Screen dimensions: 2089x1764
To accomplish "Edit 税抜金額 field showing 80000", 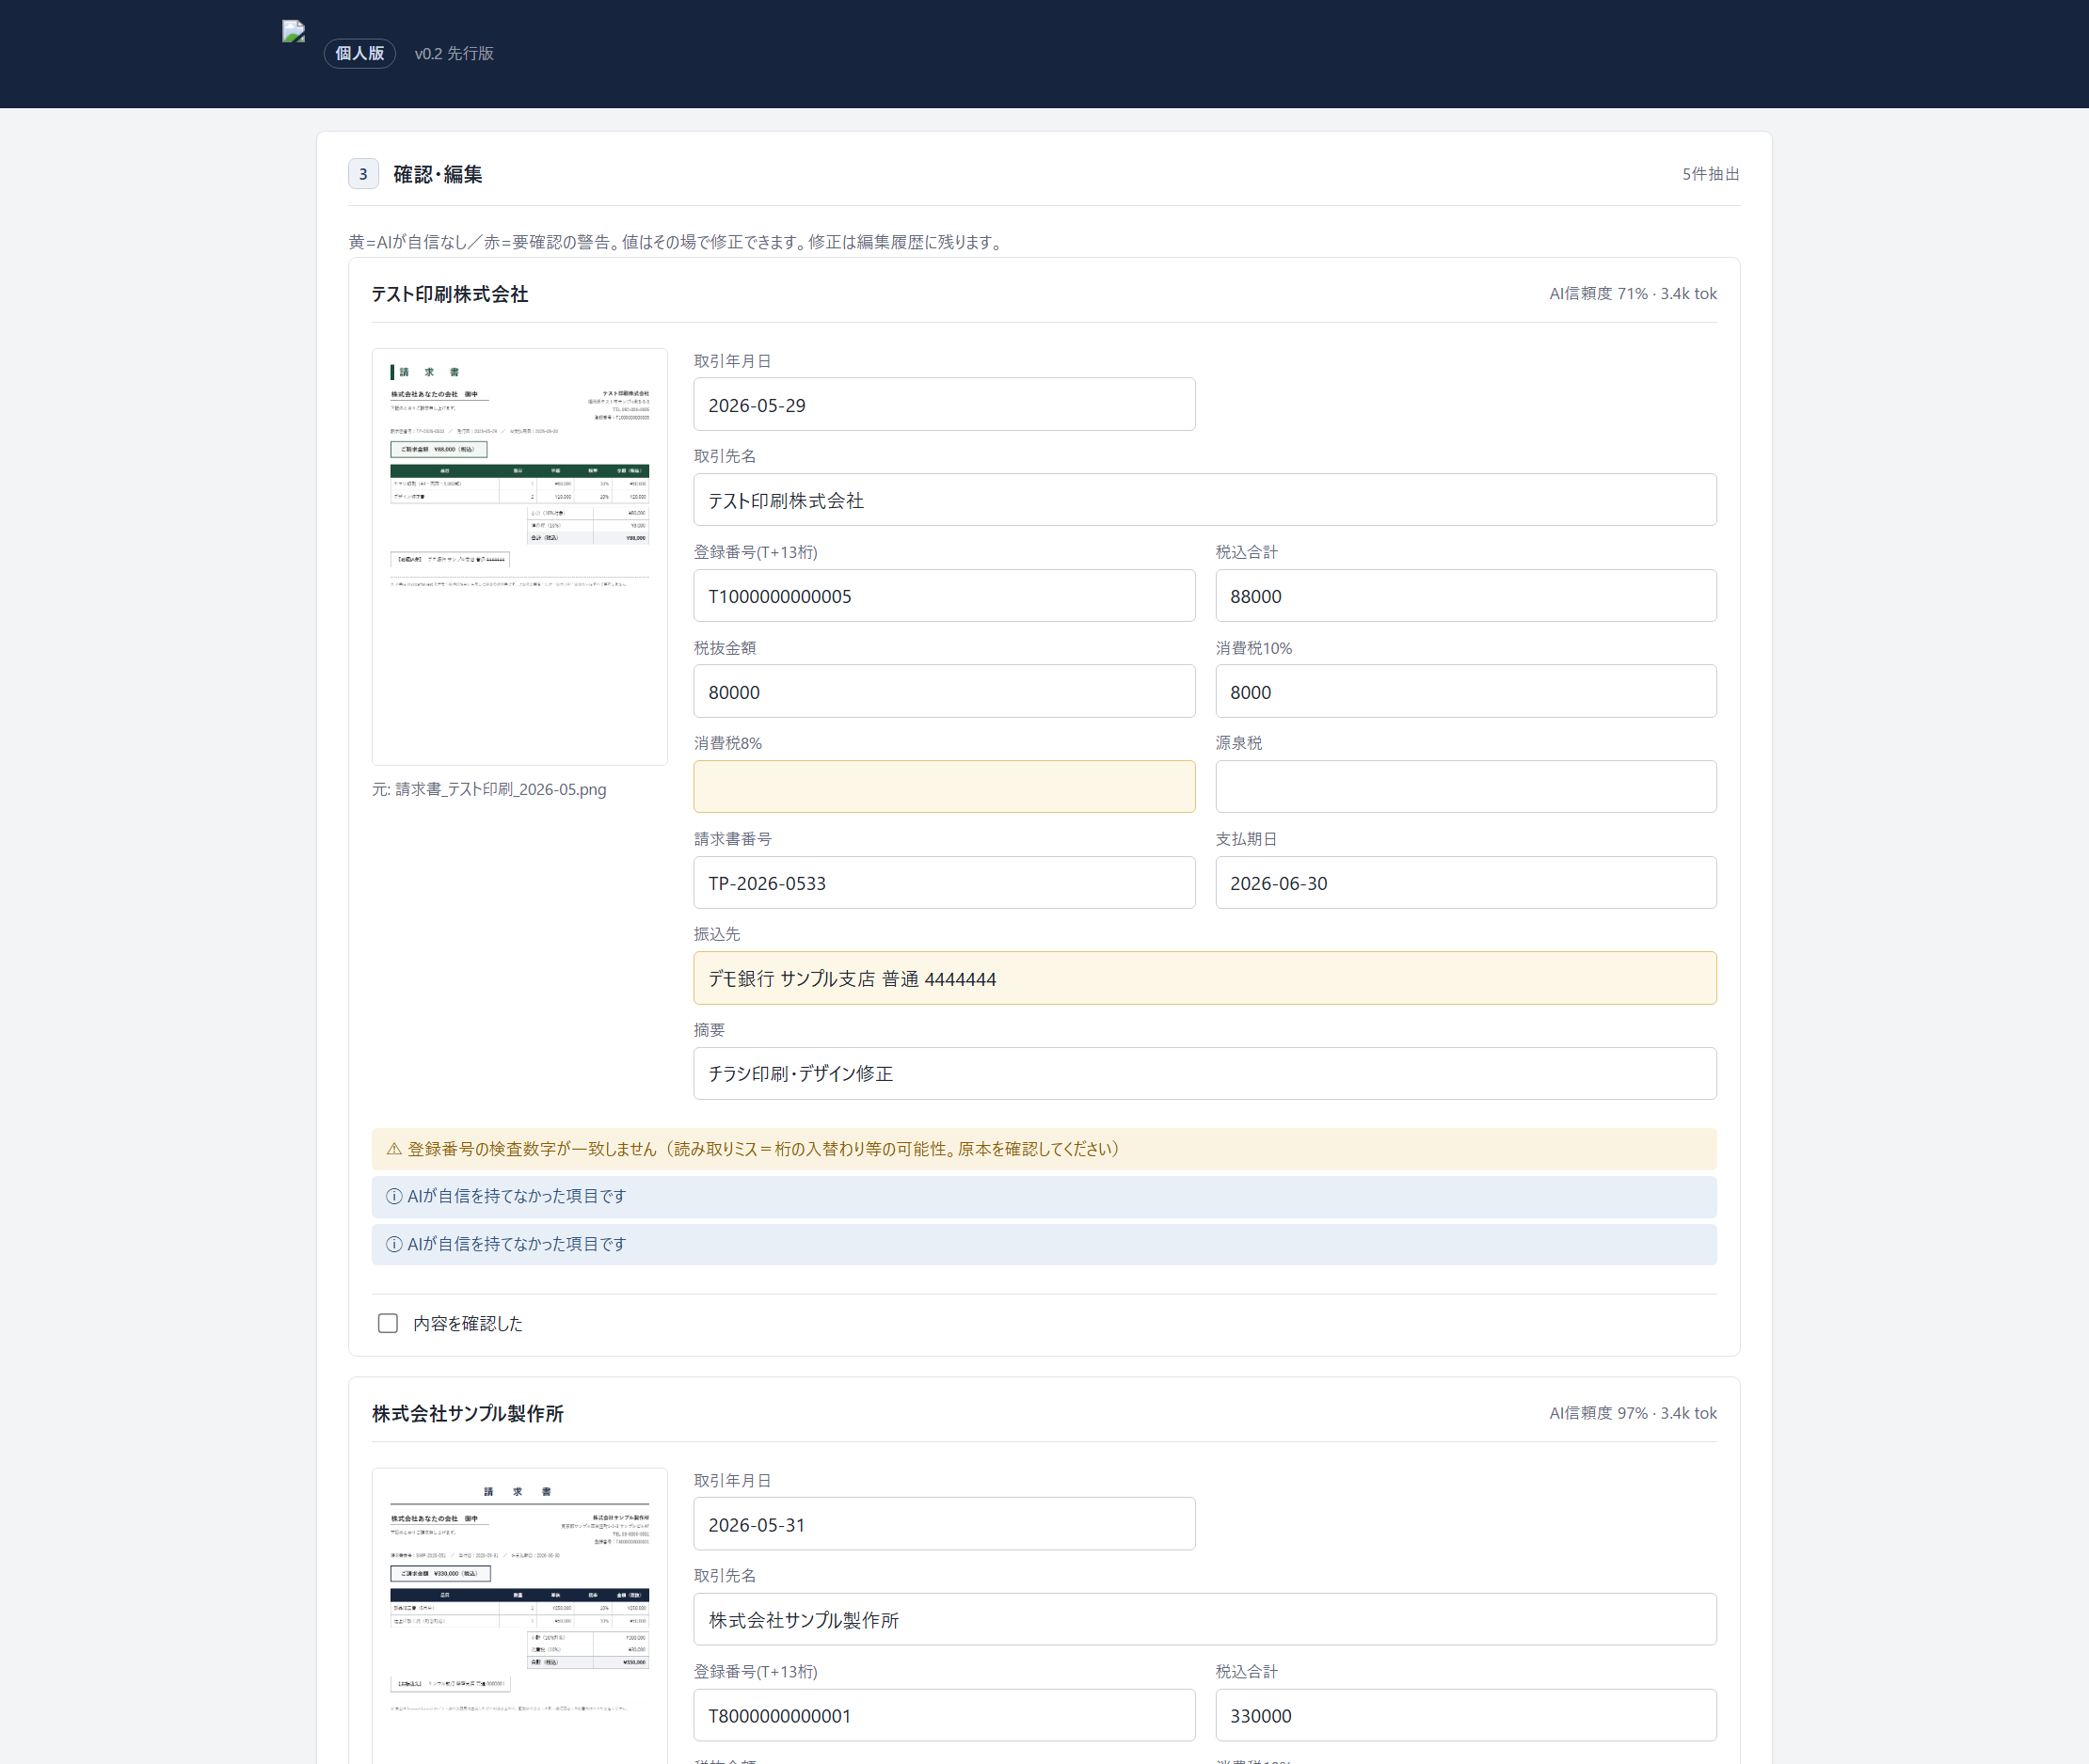I will [944, 691].
